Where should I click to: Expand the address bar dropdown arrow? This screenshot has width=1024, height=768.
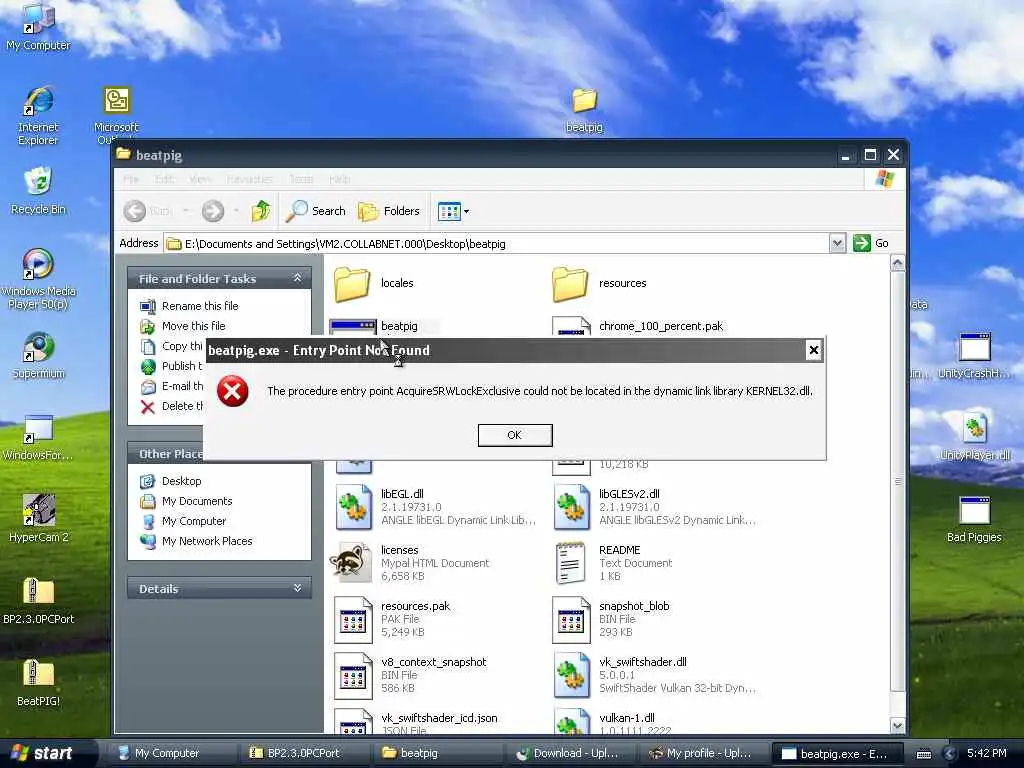click(x=837, y=244)
